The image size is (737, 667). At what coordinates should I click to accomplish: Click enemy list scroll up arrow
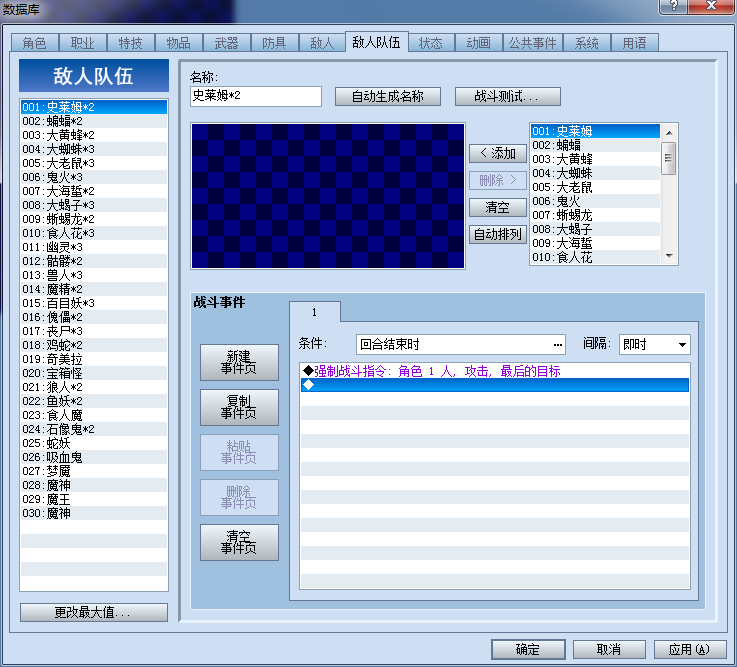[x=669, y=133]
